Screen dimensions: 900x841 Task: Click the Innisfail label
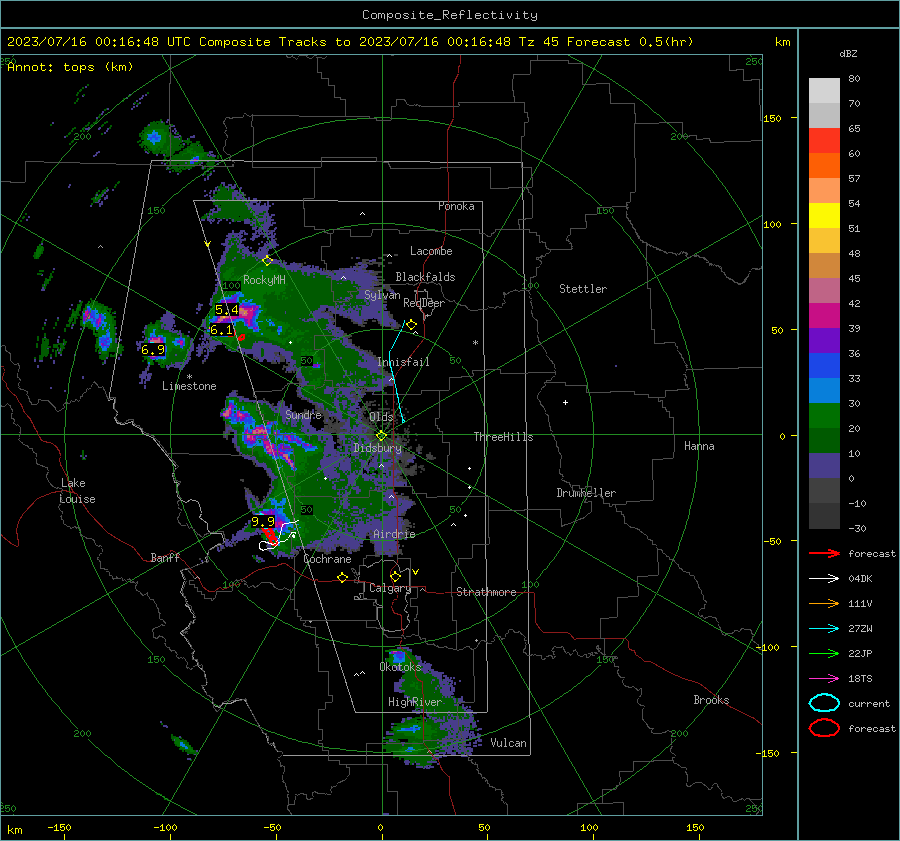point(403,362)
